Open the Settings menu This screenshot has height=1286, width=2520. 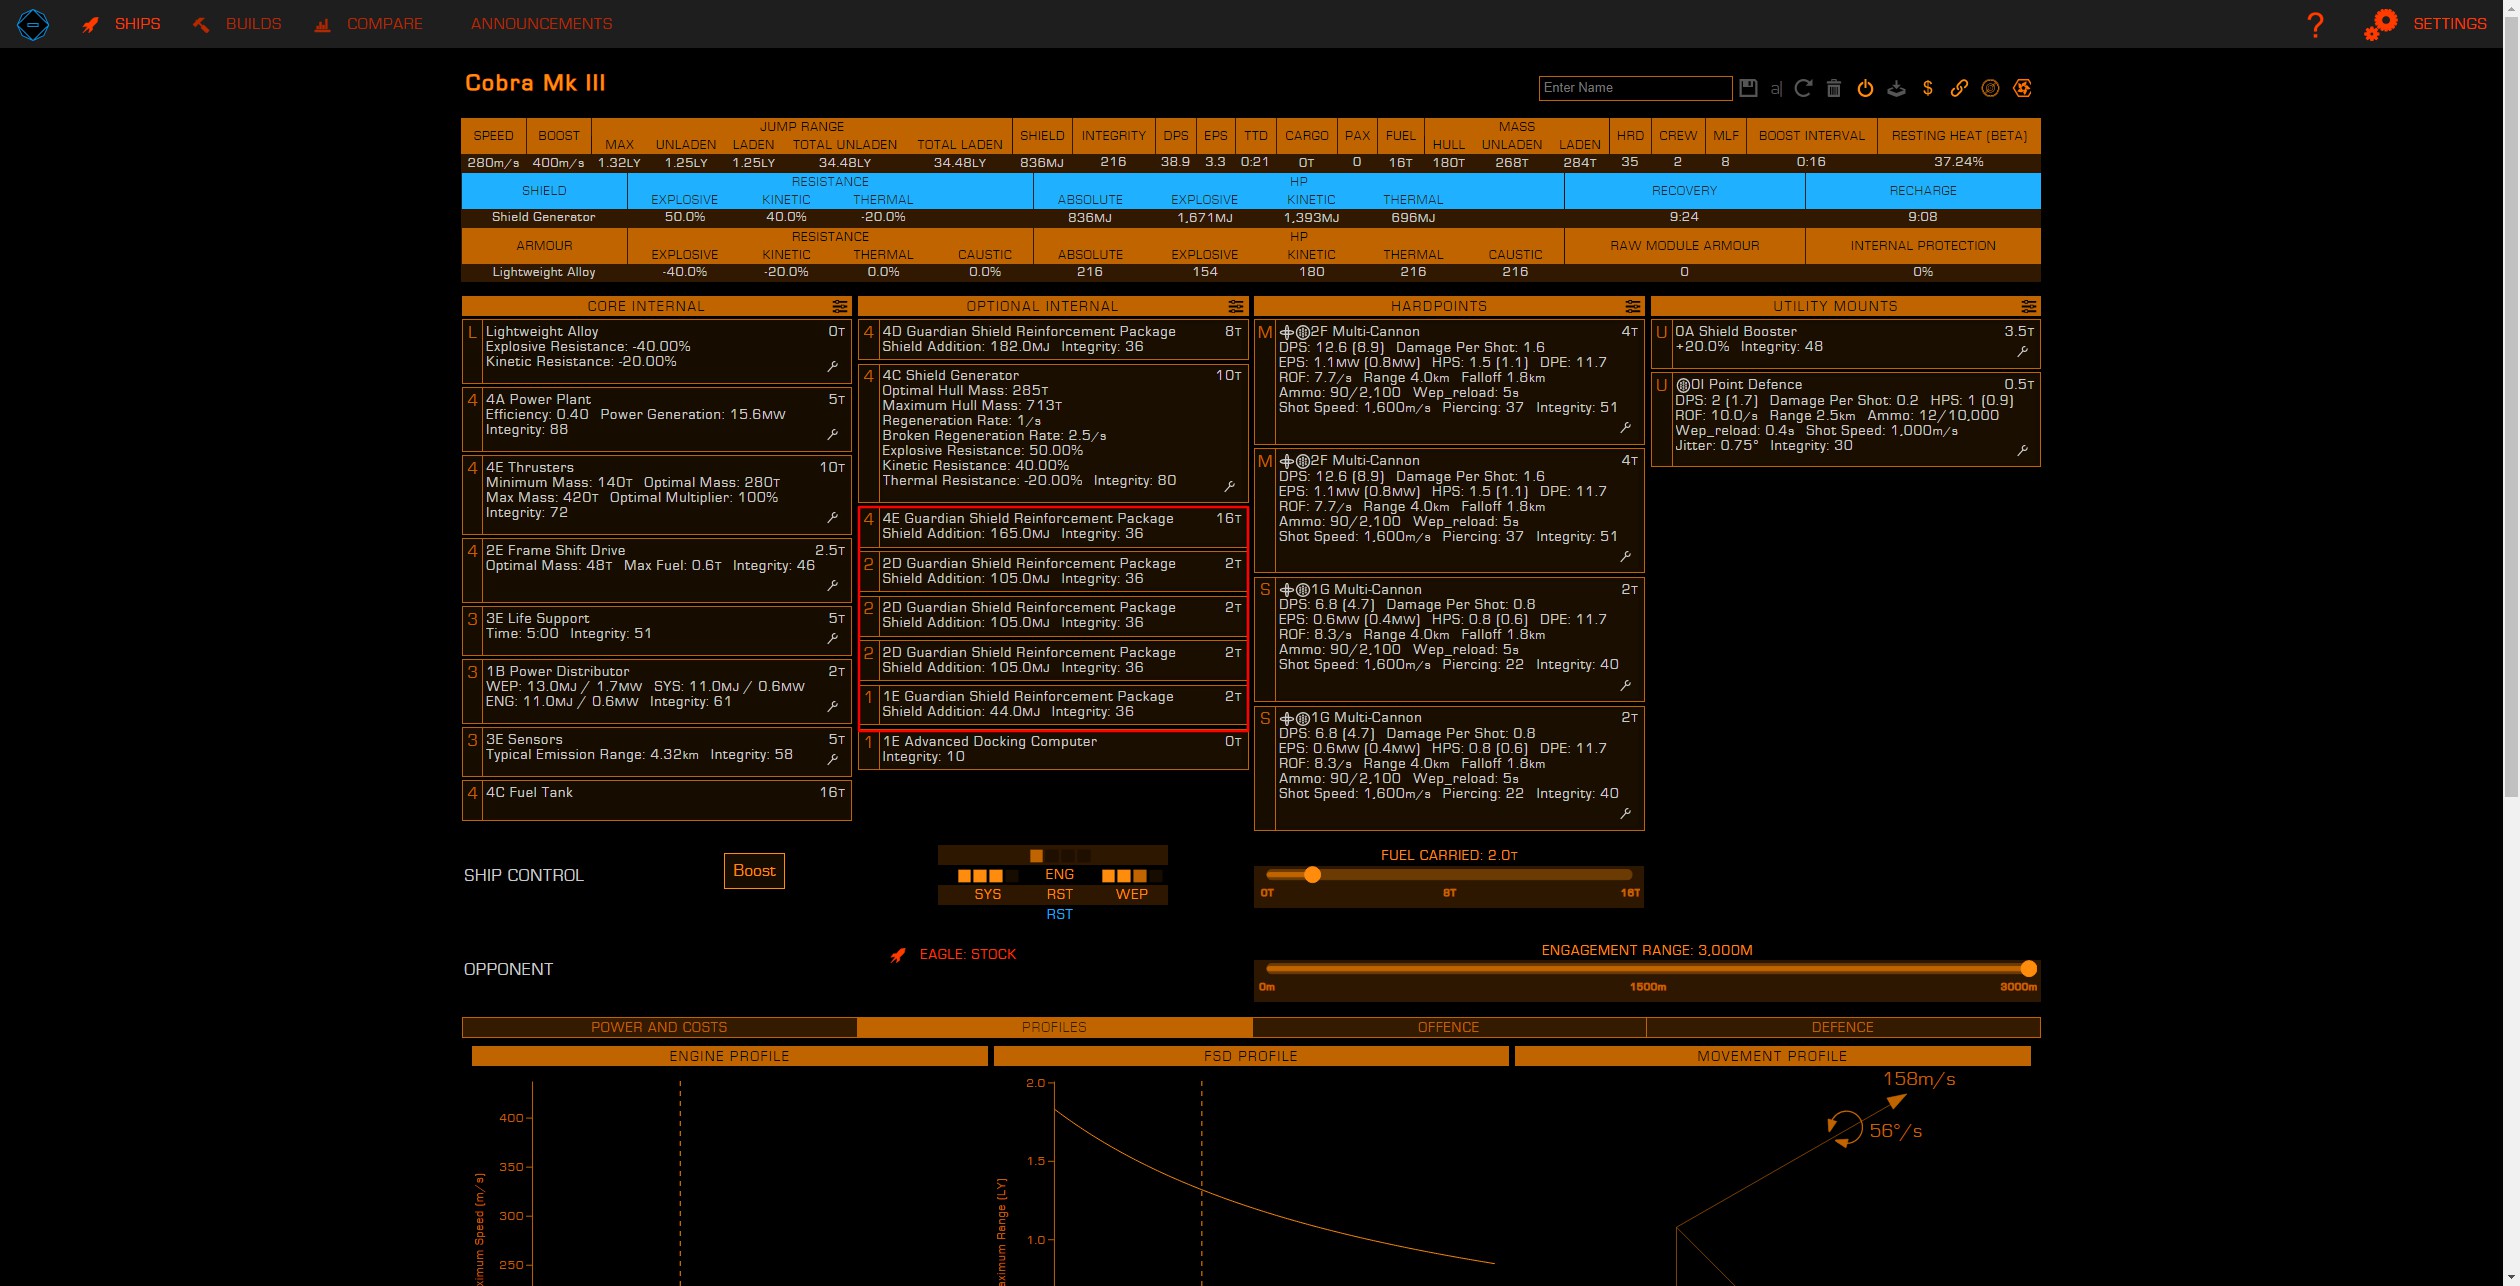[x=2425, y=24]
